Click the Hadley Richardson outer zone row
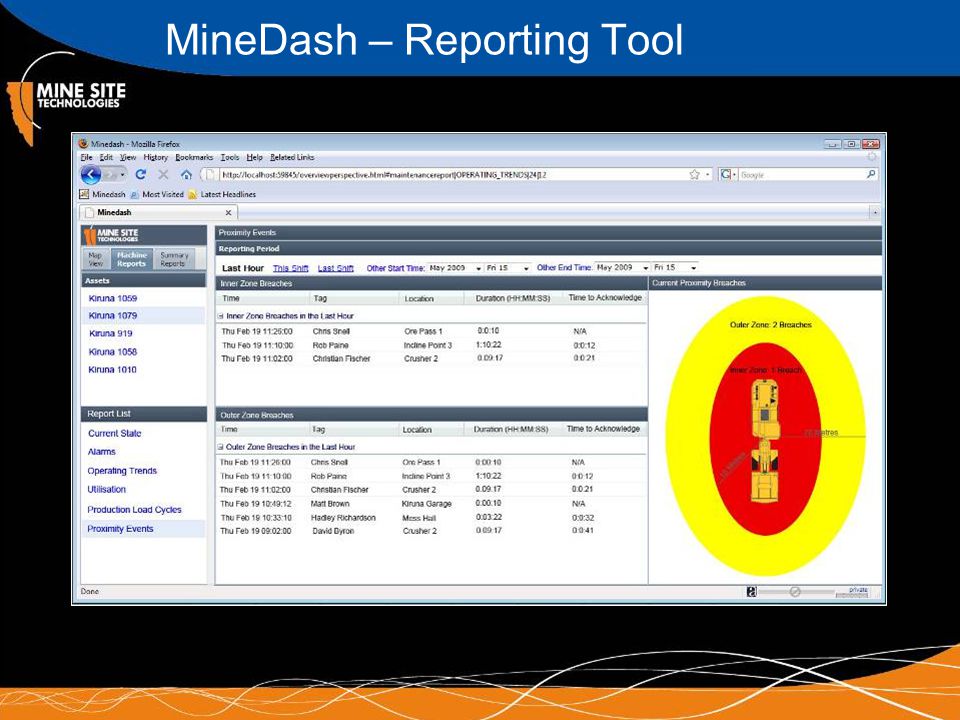The height and width of the screenshot is (720, 960). click(x=431, y=517)
